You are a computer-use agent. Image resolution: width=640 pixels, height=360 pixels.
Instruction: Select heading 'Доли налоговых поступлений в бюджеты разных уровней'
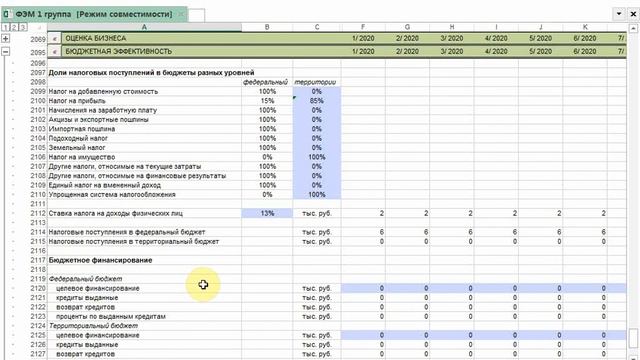[151, 73]
